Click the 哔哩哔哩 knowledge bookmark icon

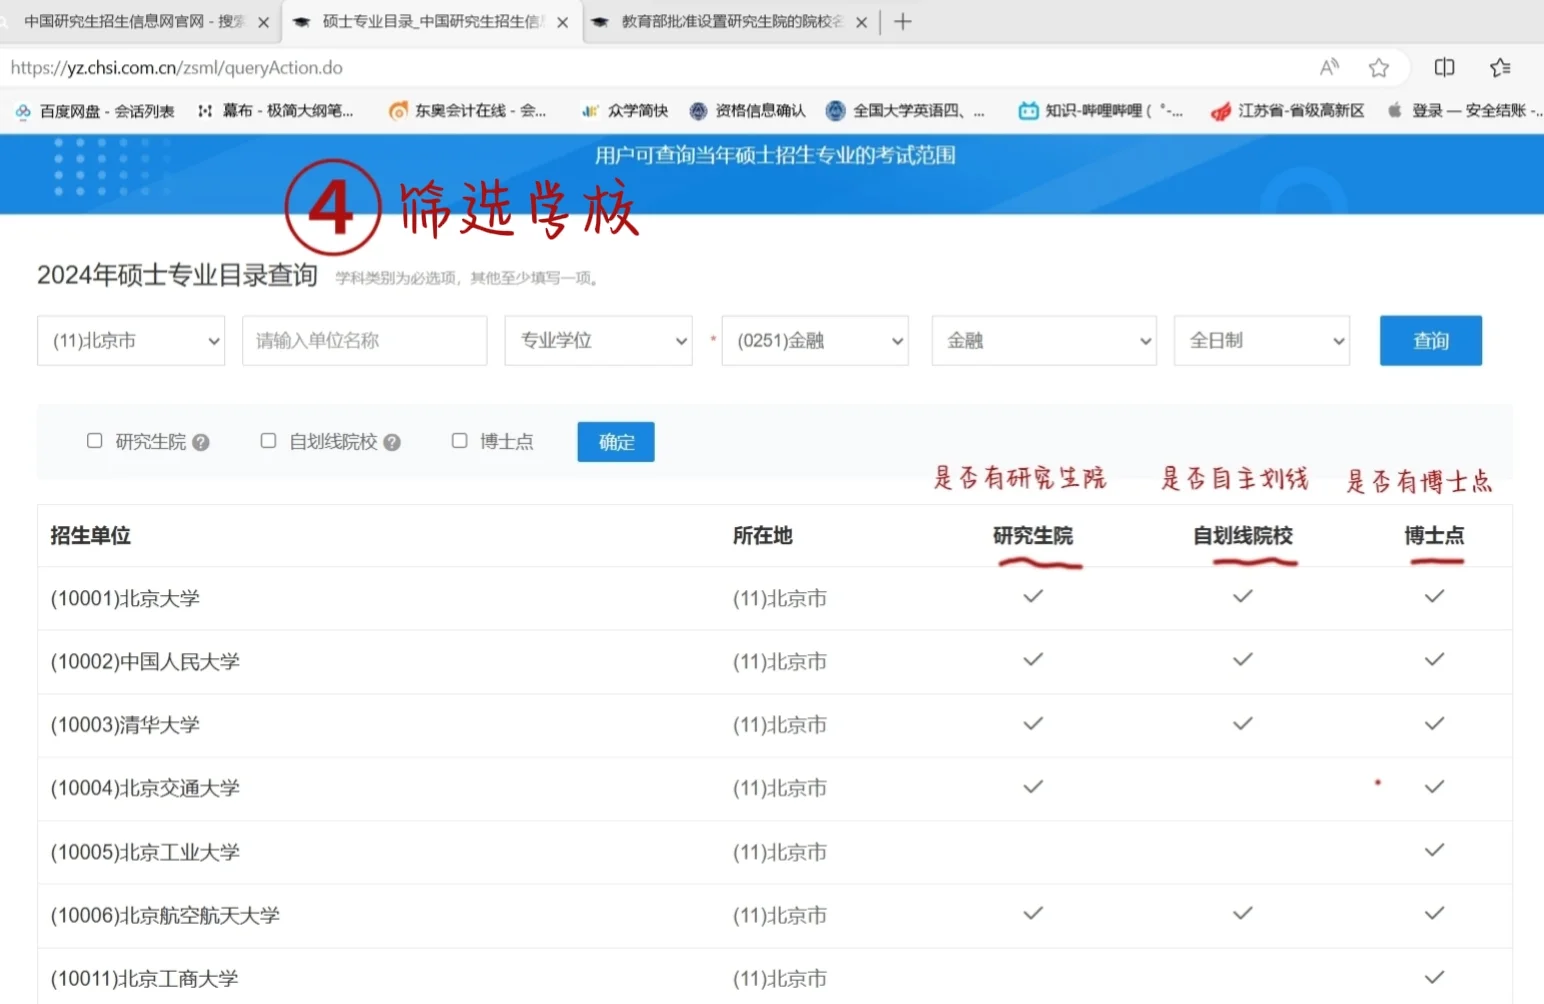1027,111
